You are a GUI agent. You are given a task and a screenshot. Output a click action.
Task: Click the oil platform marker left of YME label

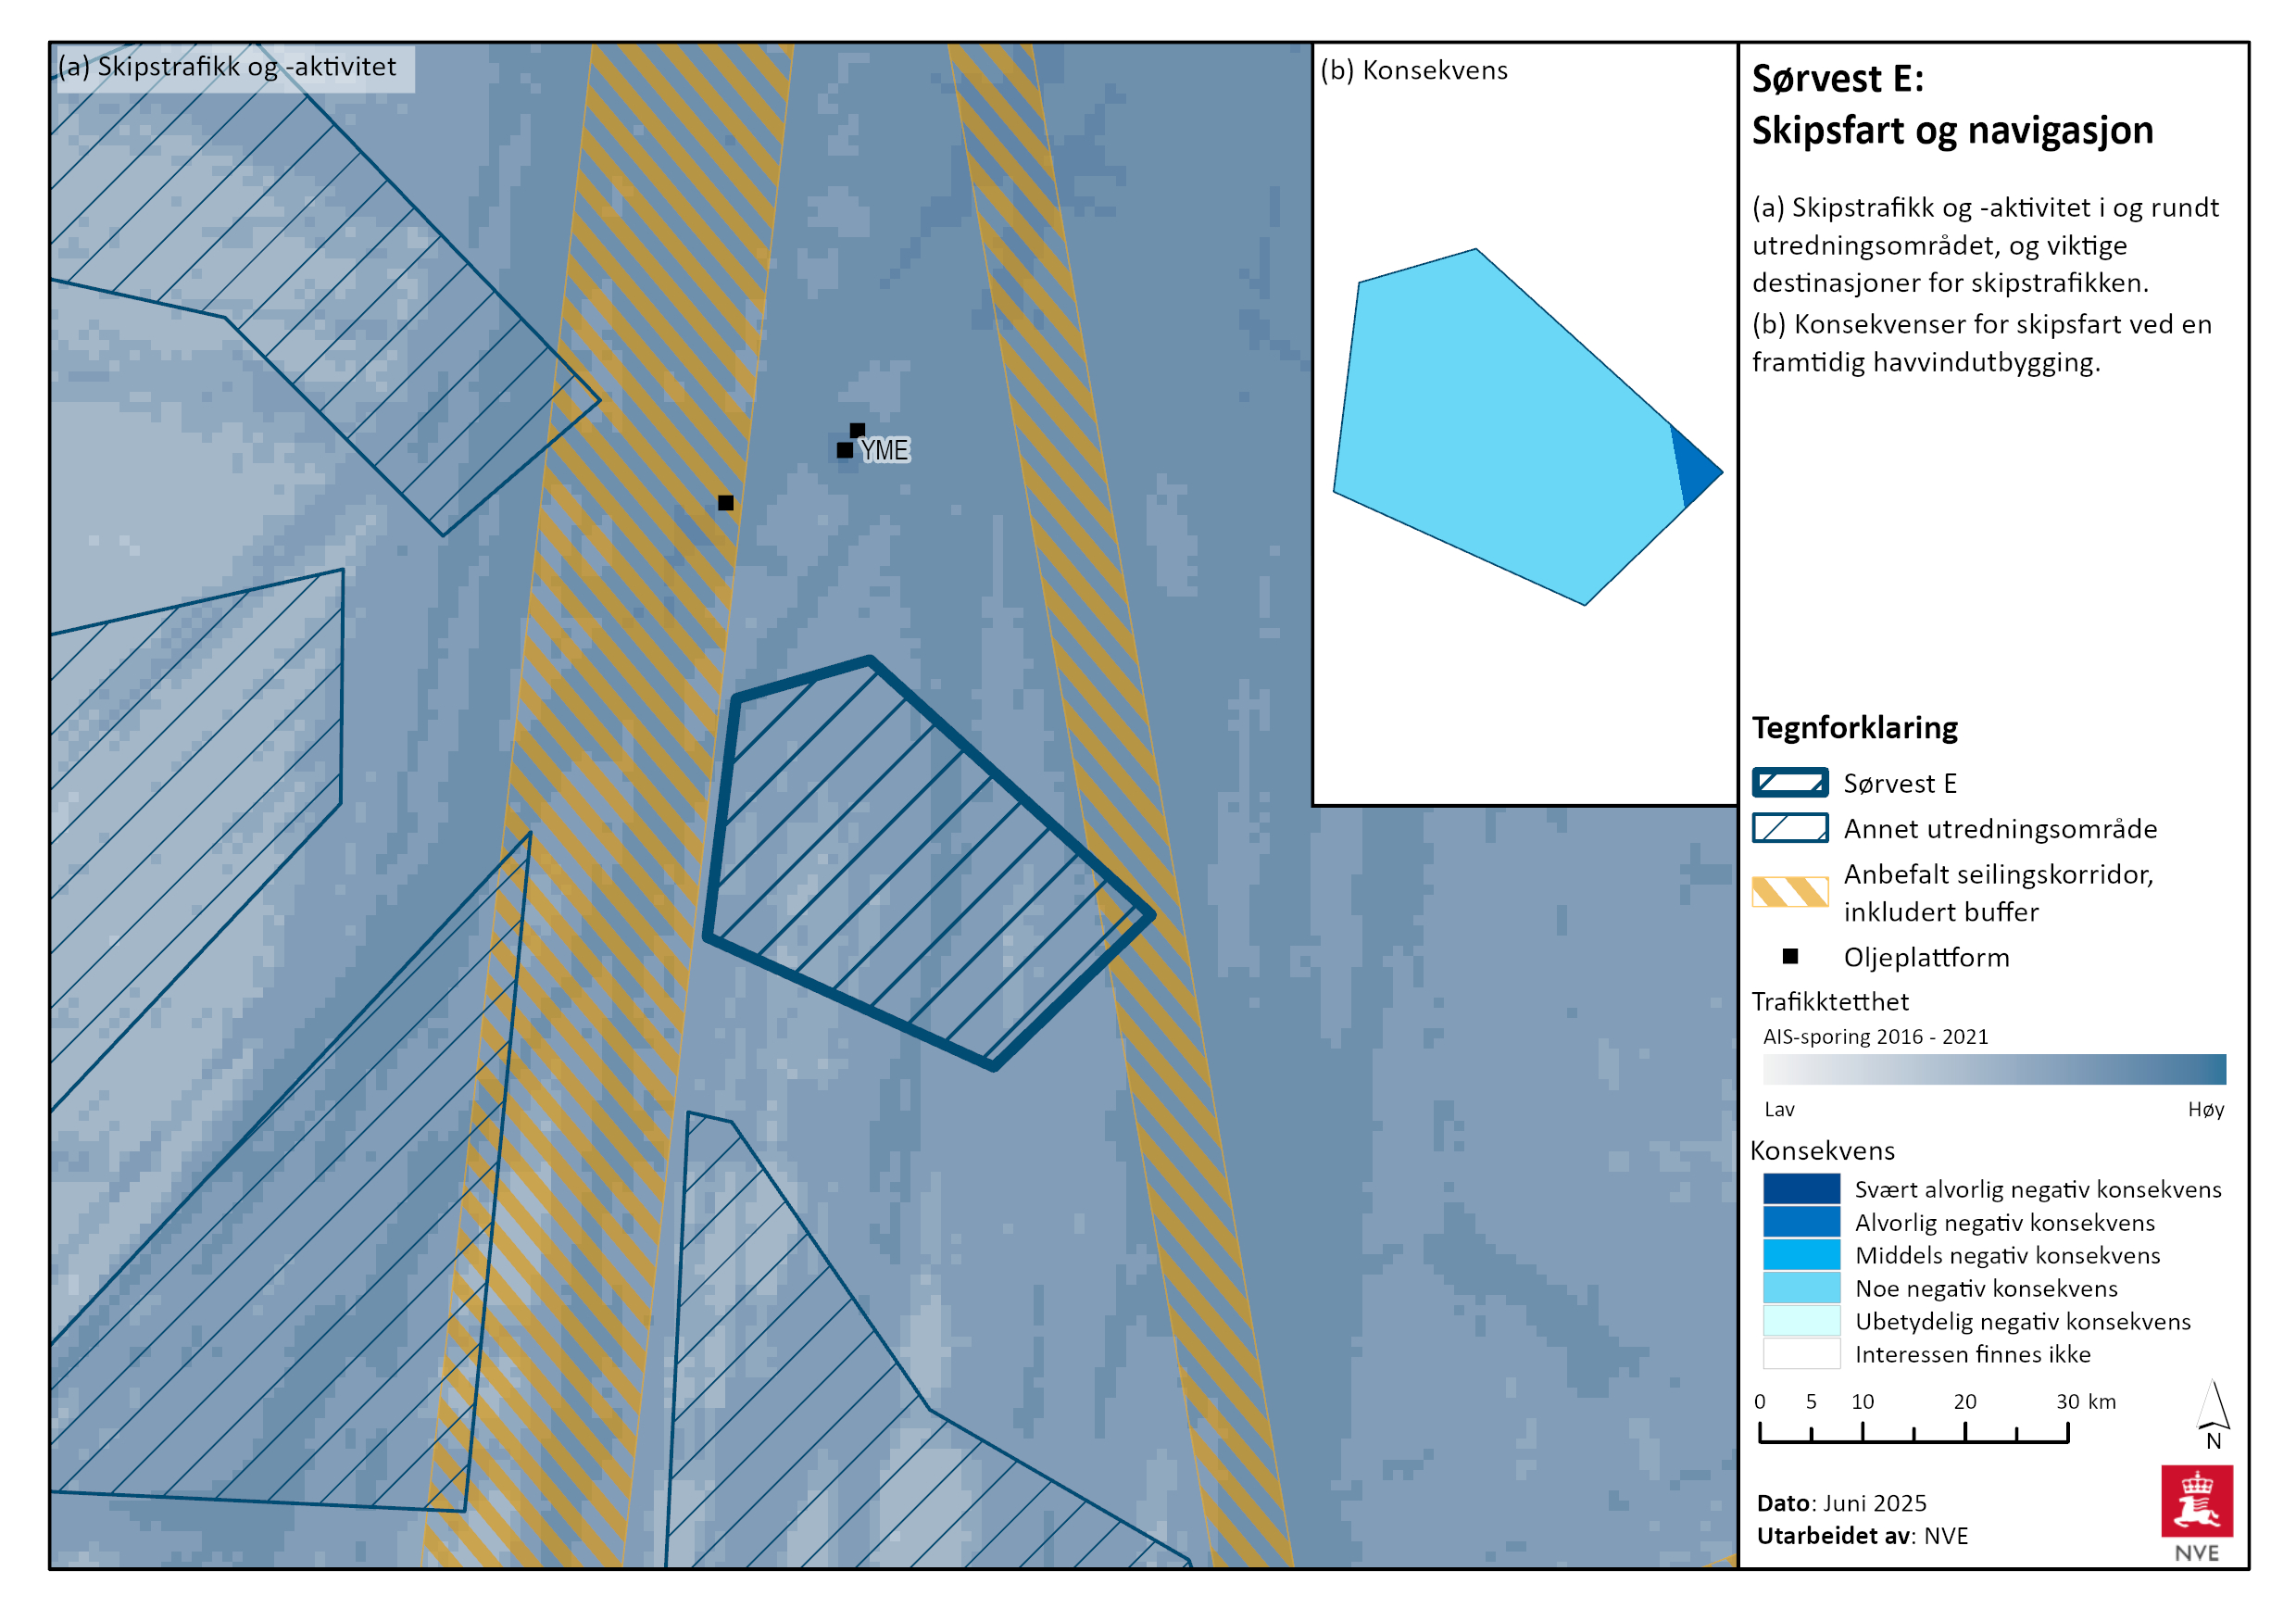(x=844, y=451)
